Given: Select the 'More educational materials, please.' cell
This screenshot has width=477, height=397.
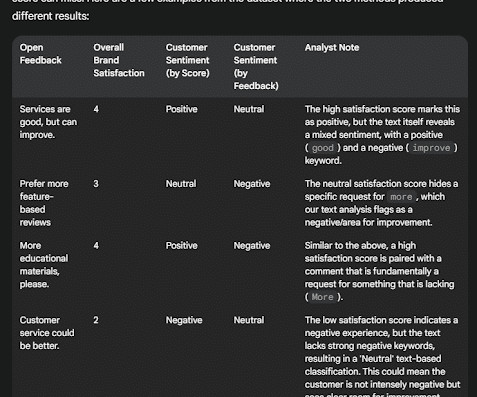Looking at the screenshot, I should pos(44,265).
